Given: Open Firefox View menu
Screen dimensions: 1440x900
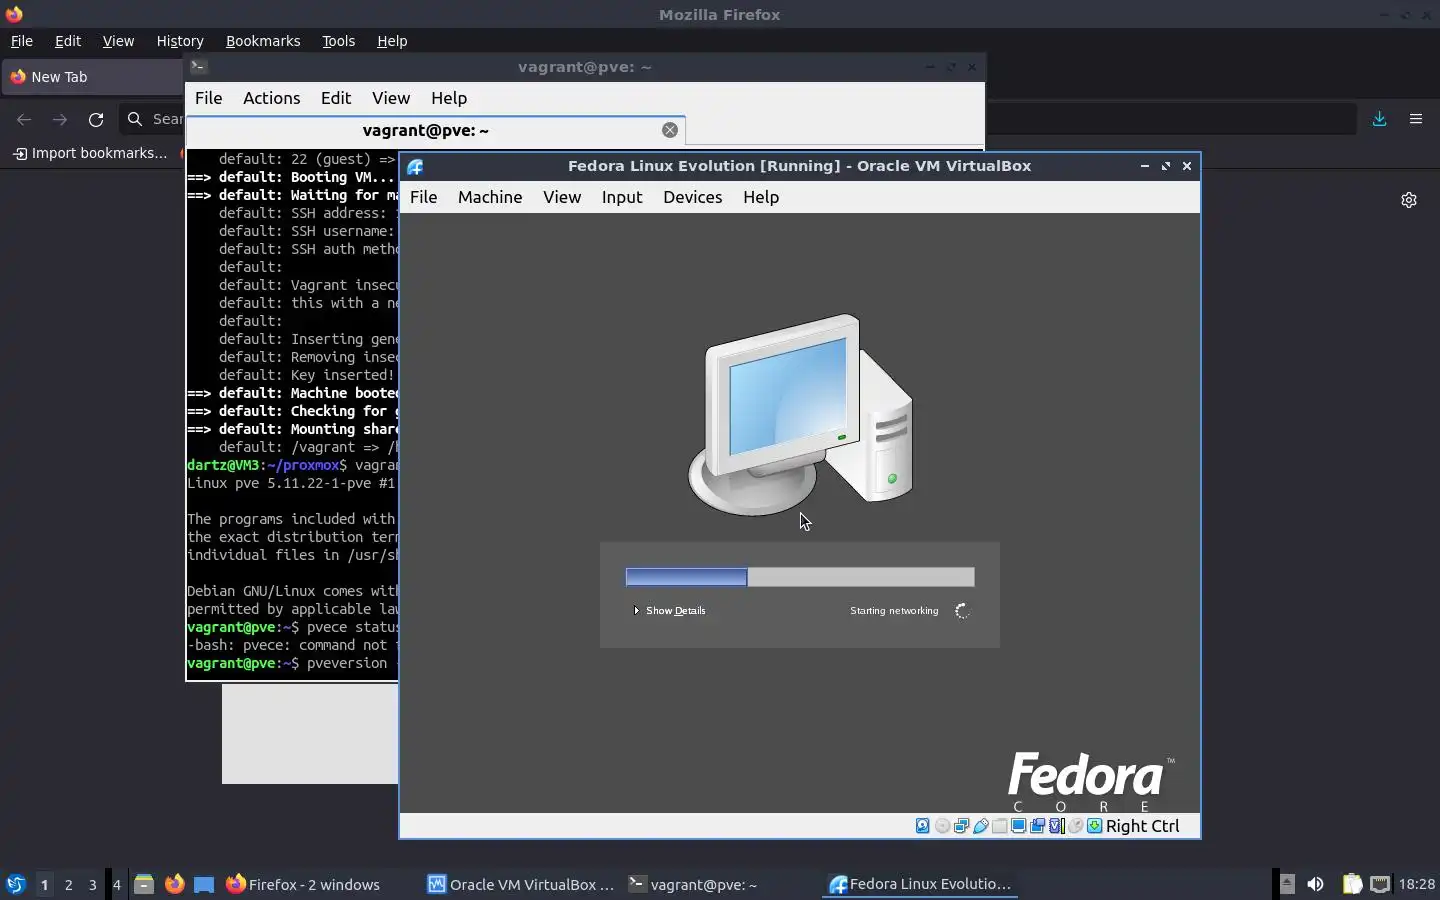Looking at the screenshot, I should point(118,41).
